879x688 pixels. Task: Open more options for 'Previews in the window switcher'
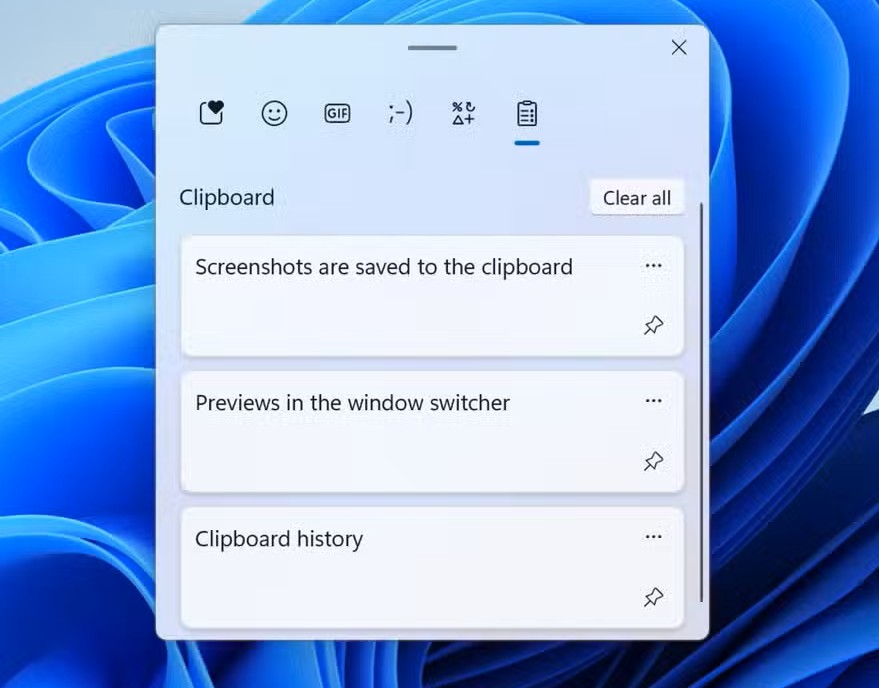click(x=654, y=401)
